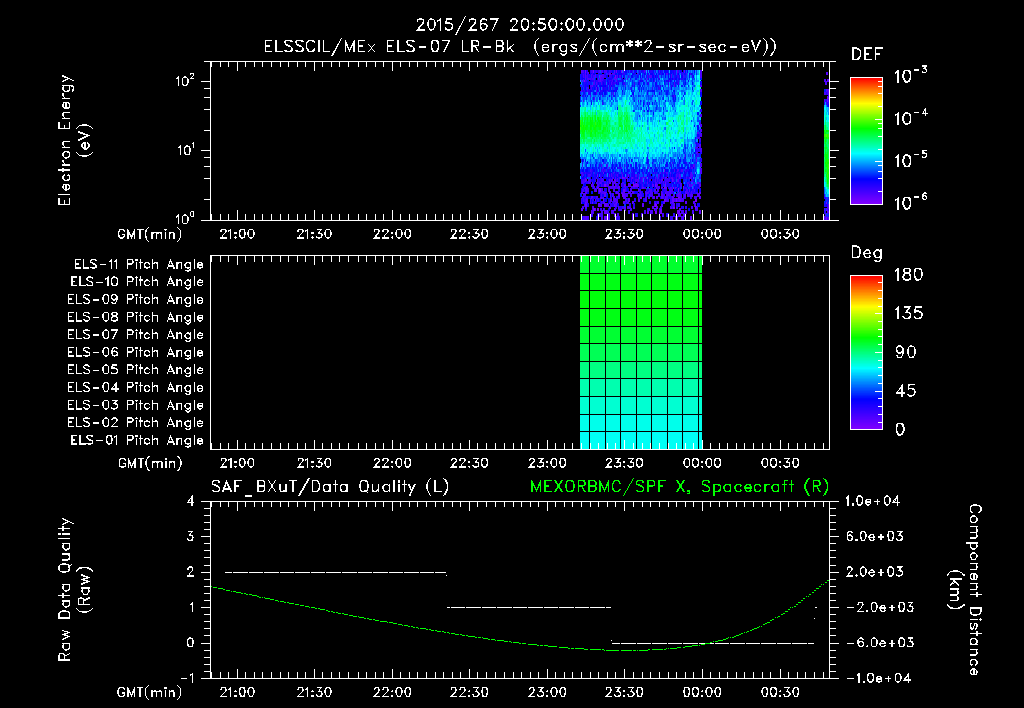The width and height of the screenshot is (1024, 708).
Task: Click the 6.0e+03 right axis value
Action: pyautogui.click(x=875, y=537)
